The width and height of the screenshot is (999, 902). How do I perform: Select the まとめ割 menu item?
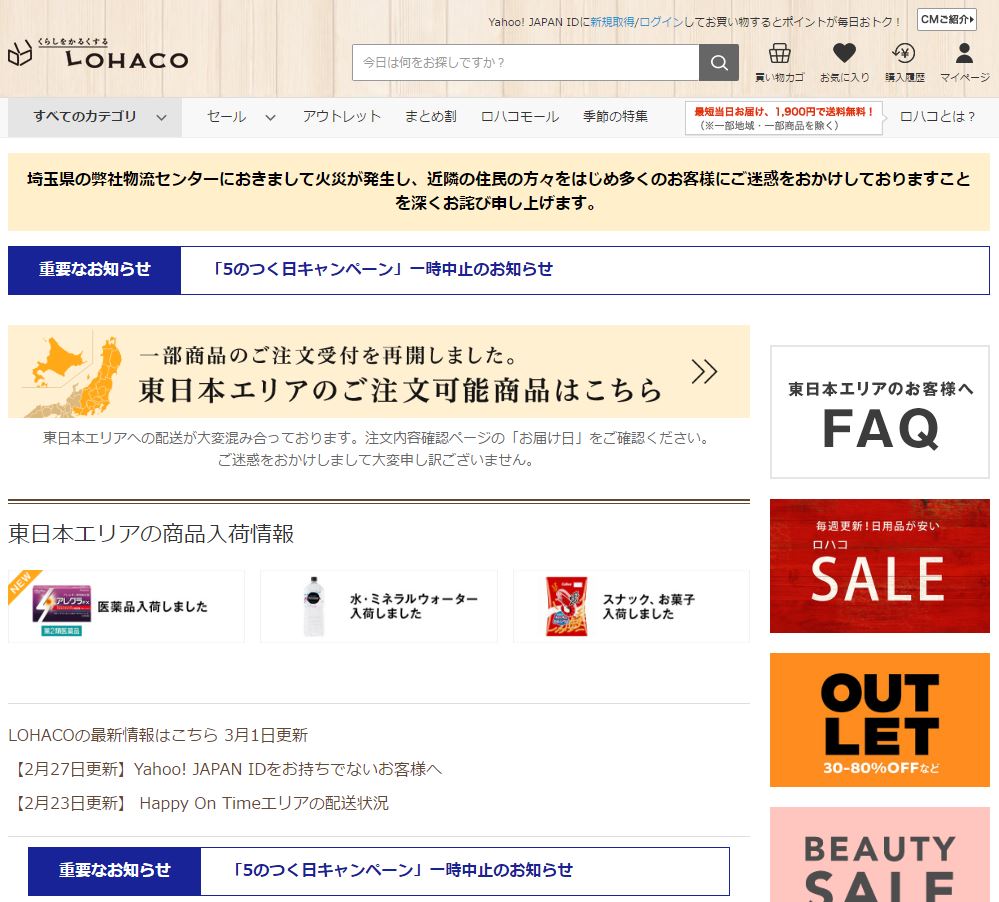[430, 117]
